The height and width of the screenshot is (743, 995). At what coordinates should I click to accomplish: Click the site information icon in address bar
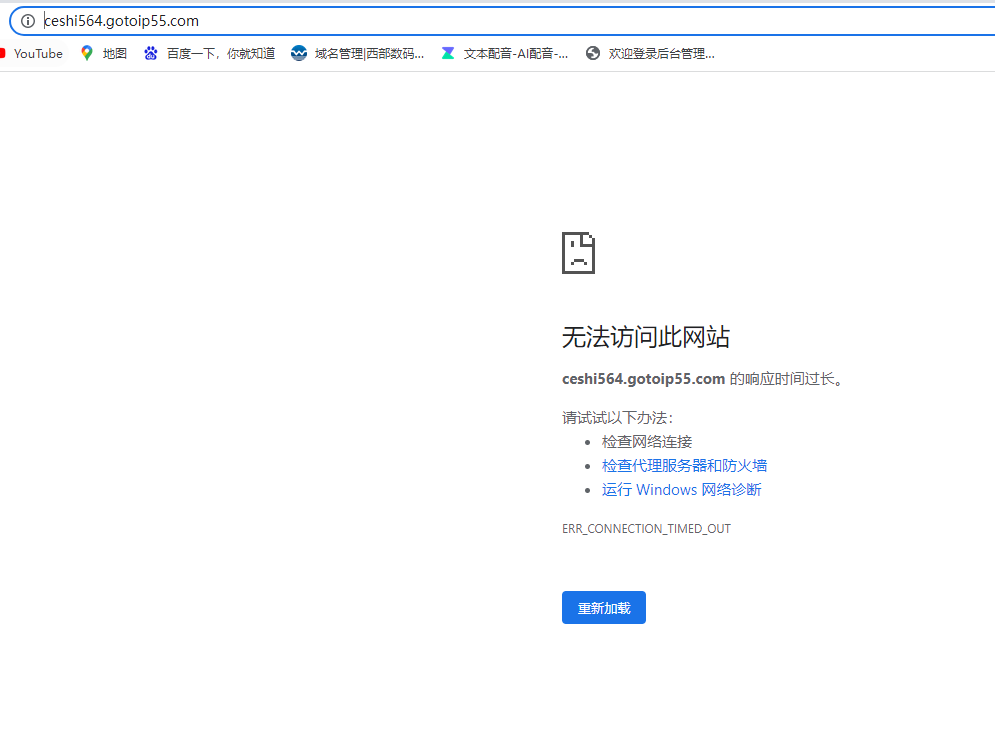pyautogui.click(x=28, y=21)
